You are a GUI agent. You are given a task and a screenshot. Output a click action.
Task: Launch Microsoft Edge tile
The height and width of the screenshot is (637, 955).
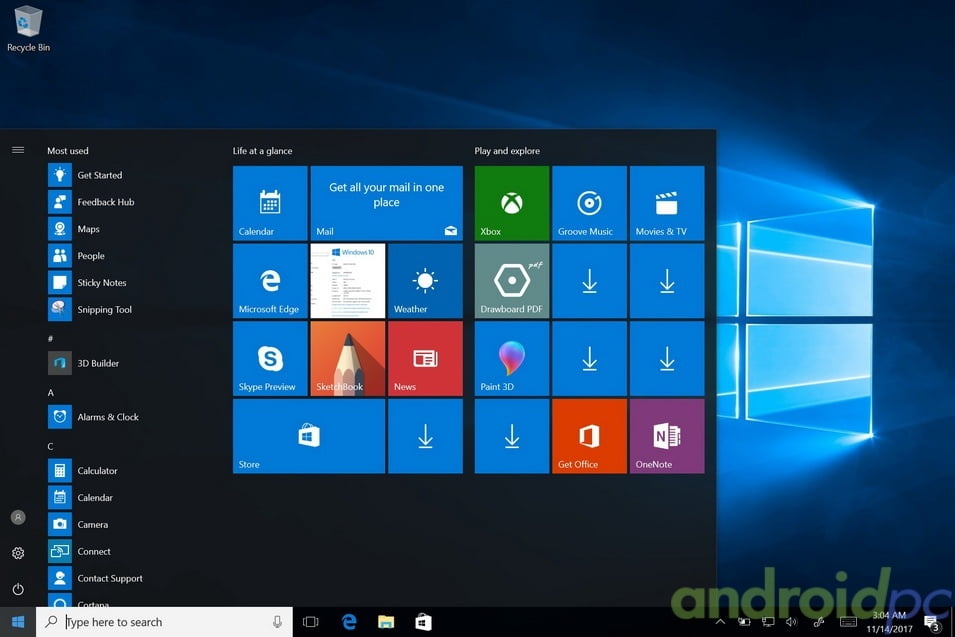click(270, 281)
